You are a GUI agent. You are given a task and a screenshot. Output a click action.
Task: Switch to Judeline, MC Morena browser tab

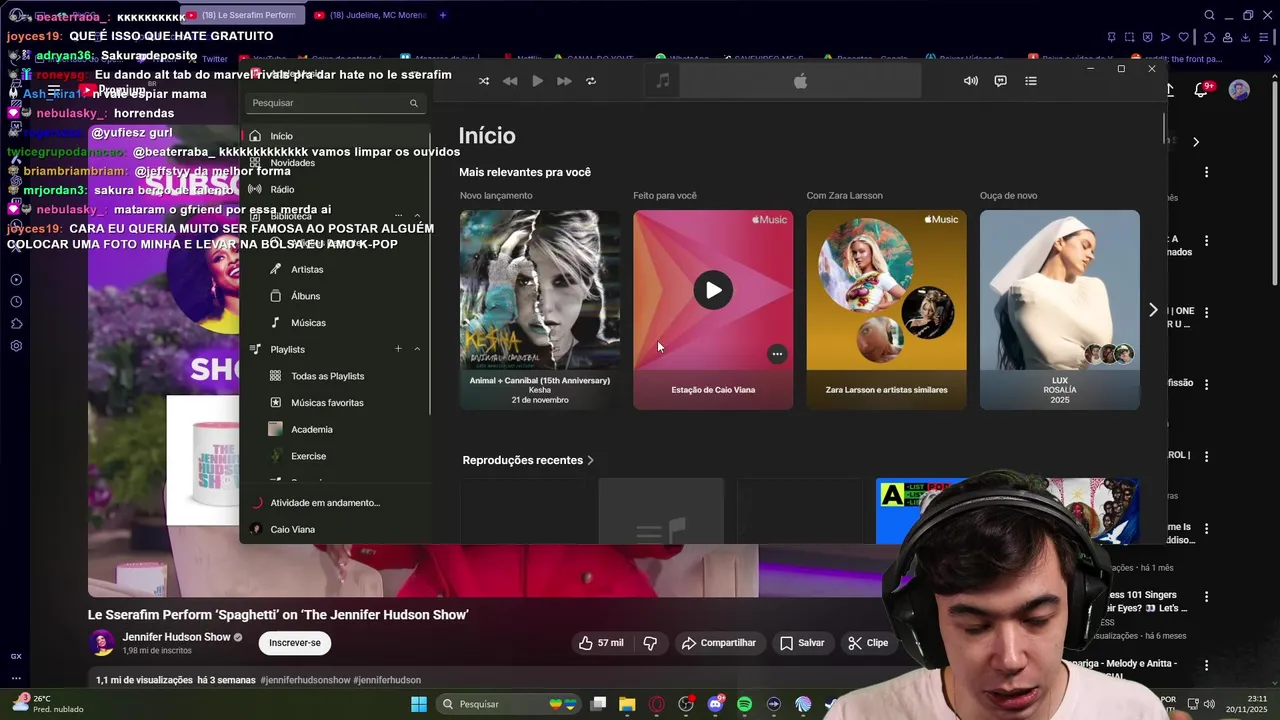(370, 15)
